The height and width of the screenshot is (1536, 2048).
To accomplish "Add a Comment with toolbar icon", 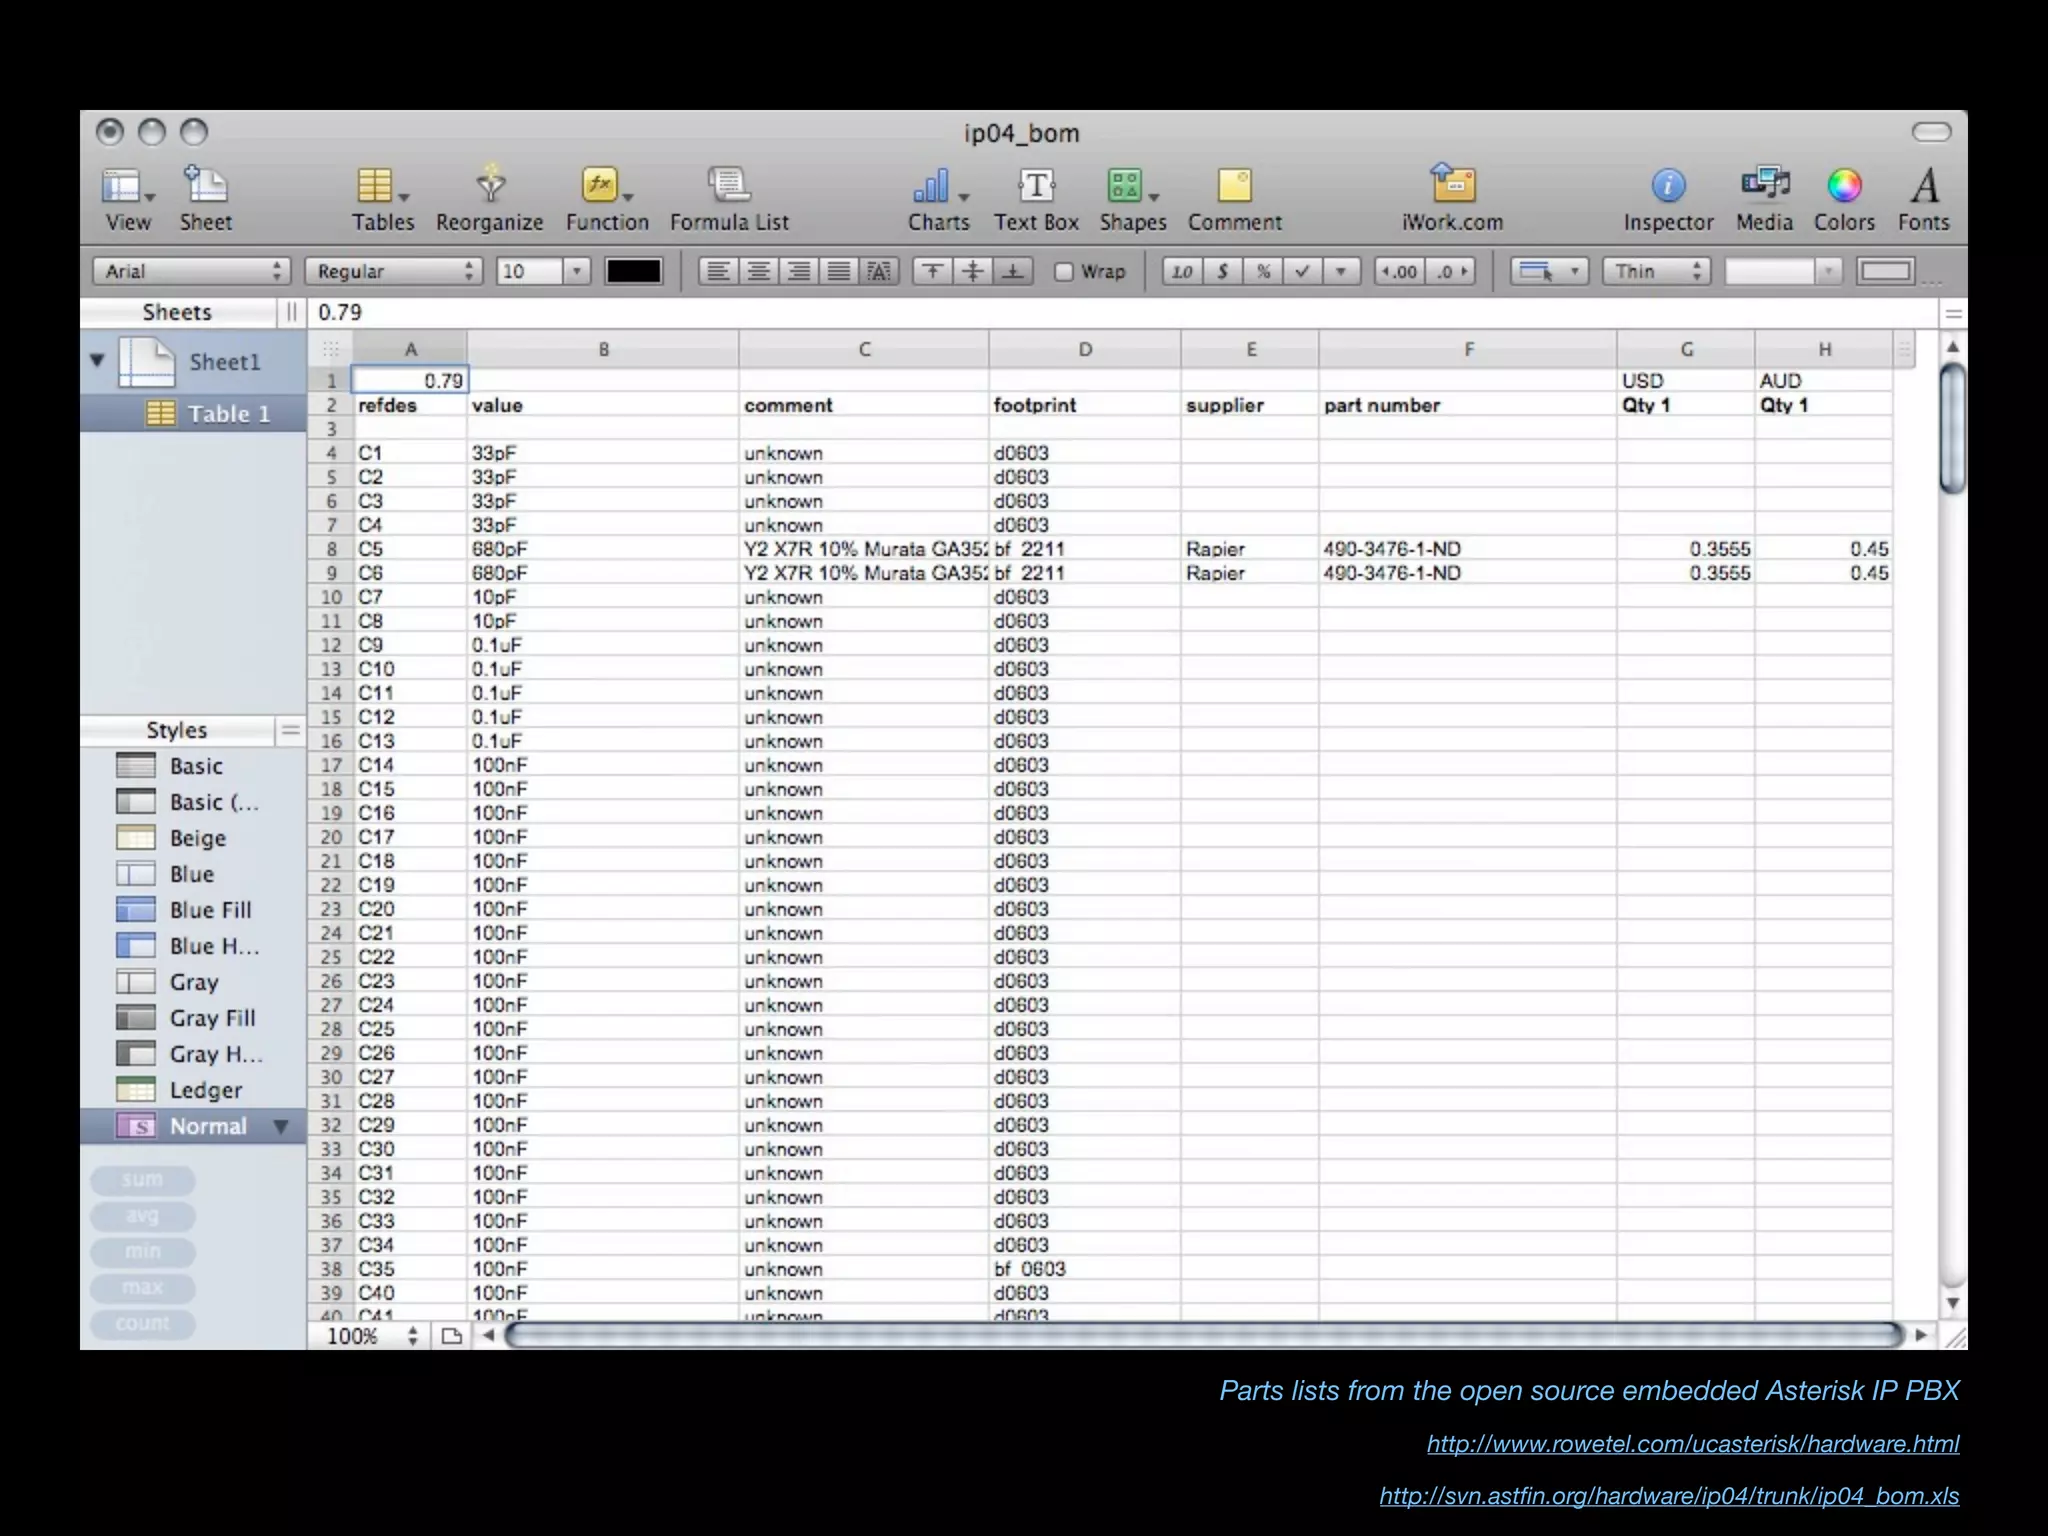I will pos(1234,187).
